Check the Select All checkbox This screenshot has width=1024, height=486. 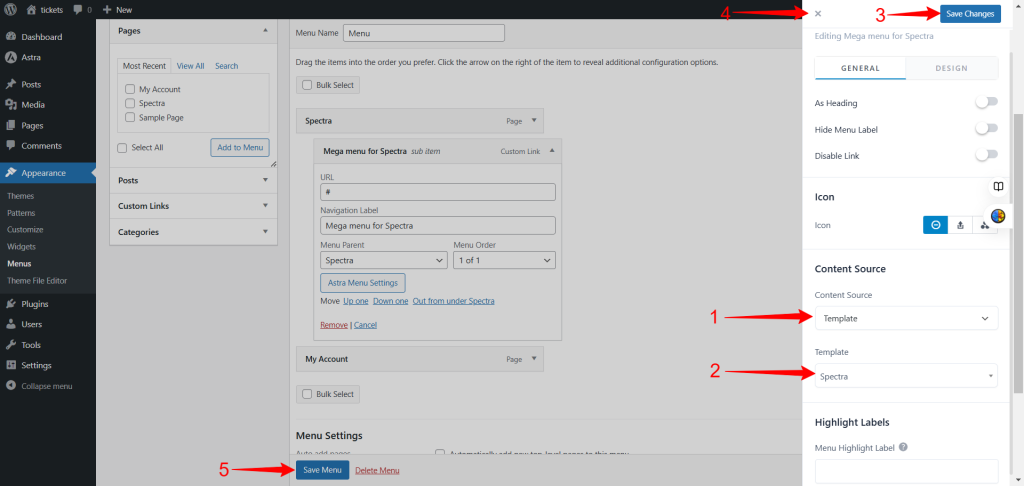(122, 148)
